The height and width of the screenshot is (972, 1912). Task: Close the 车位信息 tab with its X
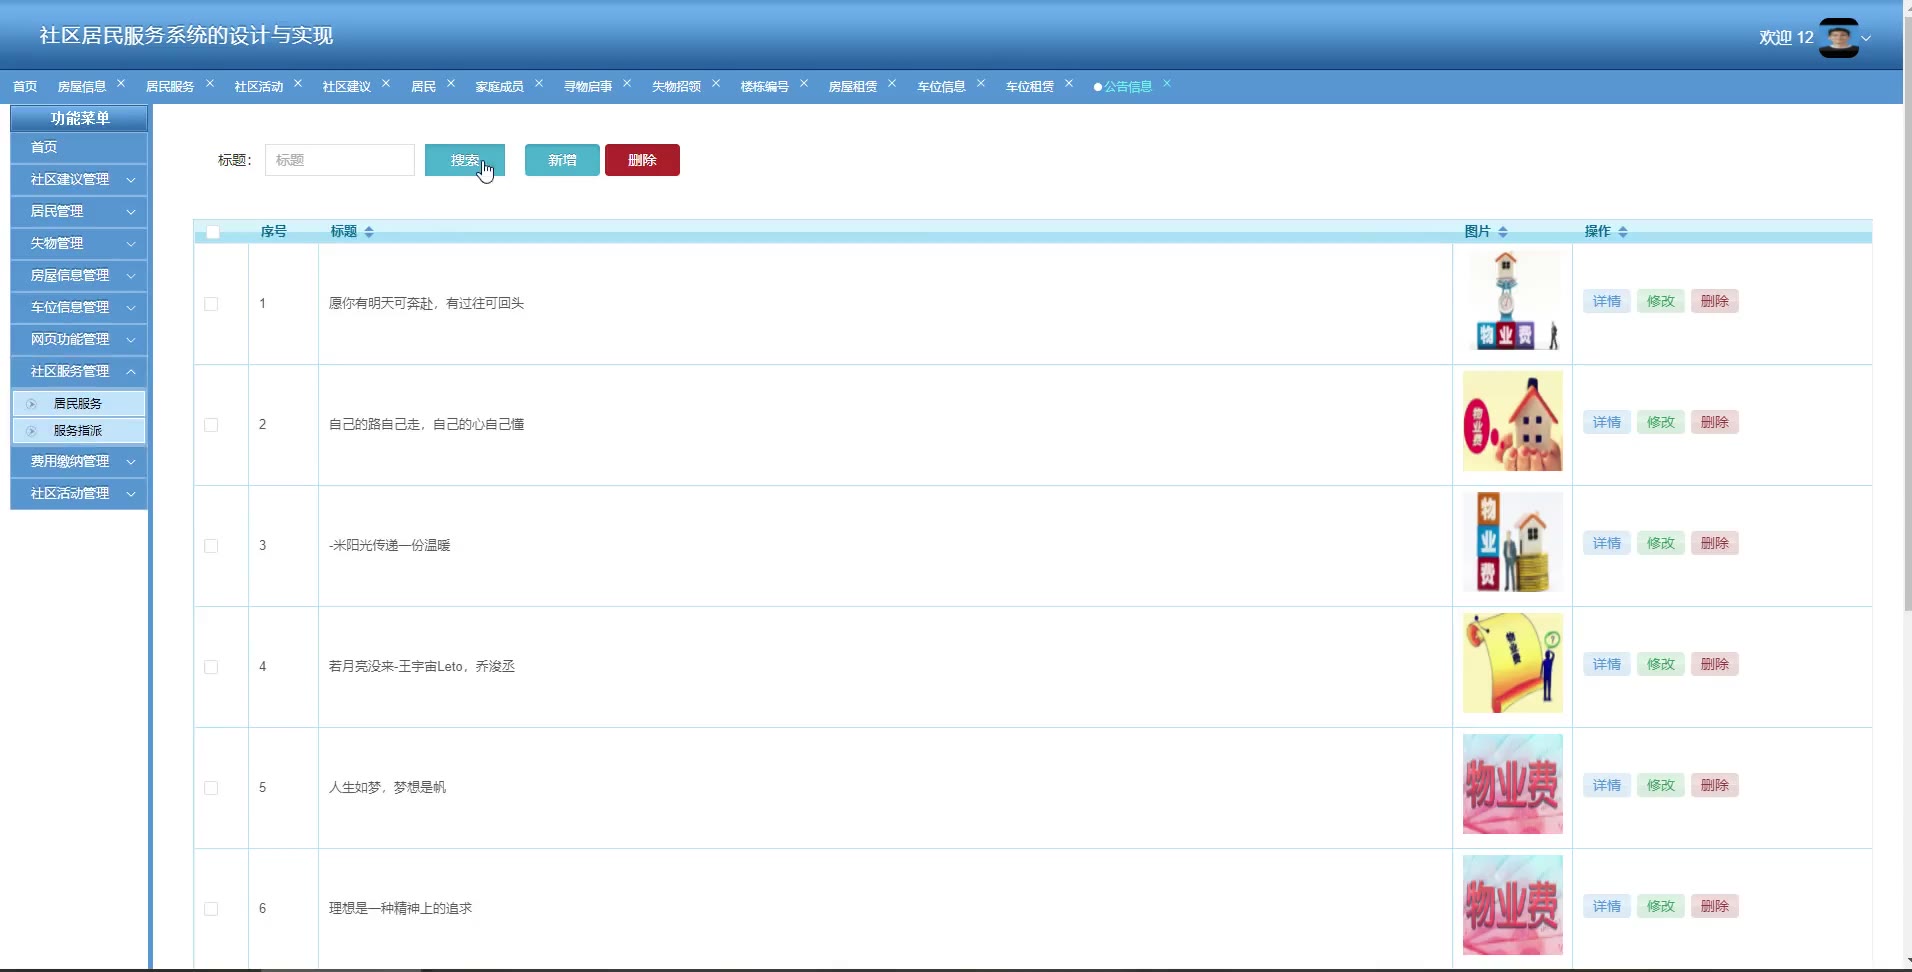pyautogui.click(x=981, y=84)
